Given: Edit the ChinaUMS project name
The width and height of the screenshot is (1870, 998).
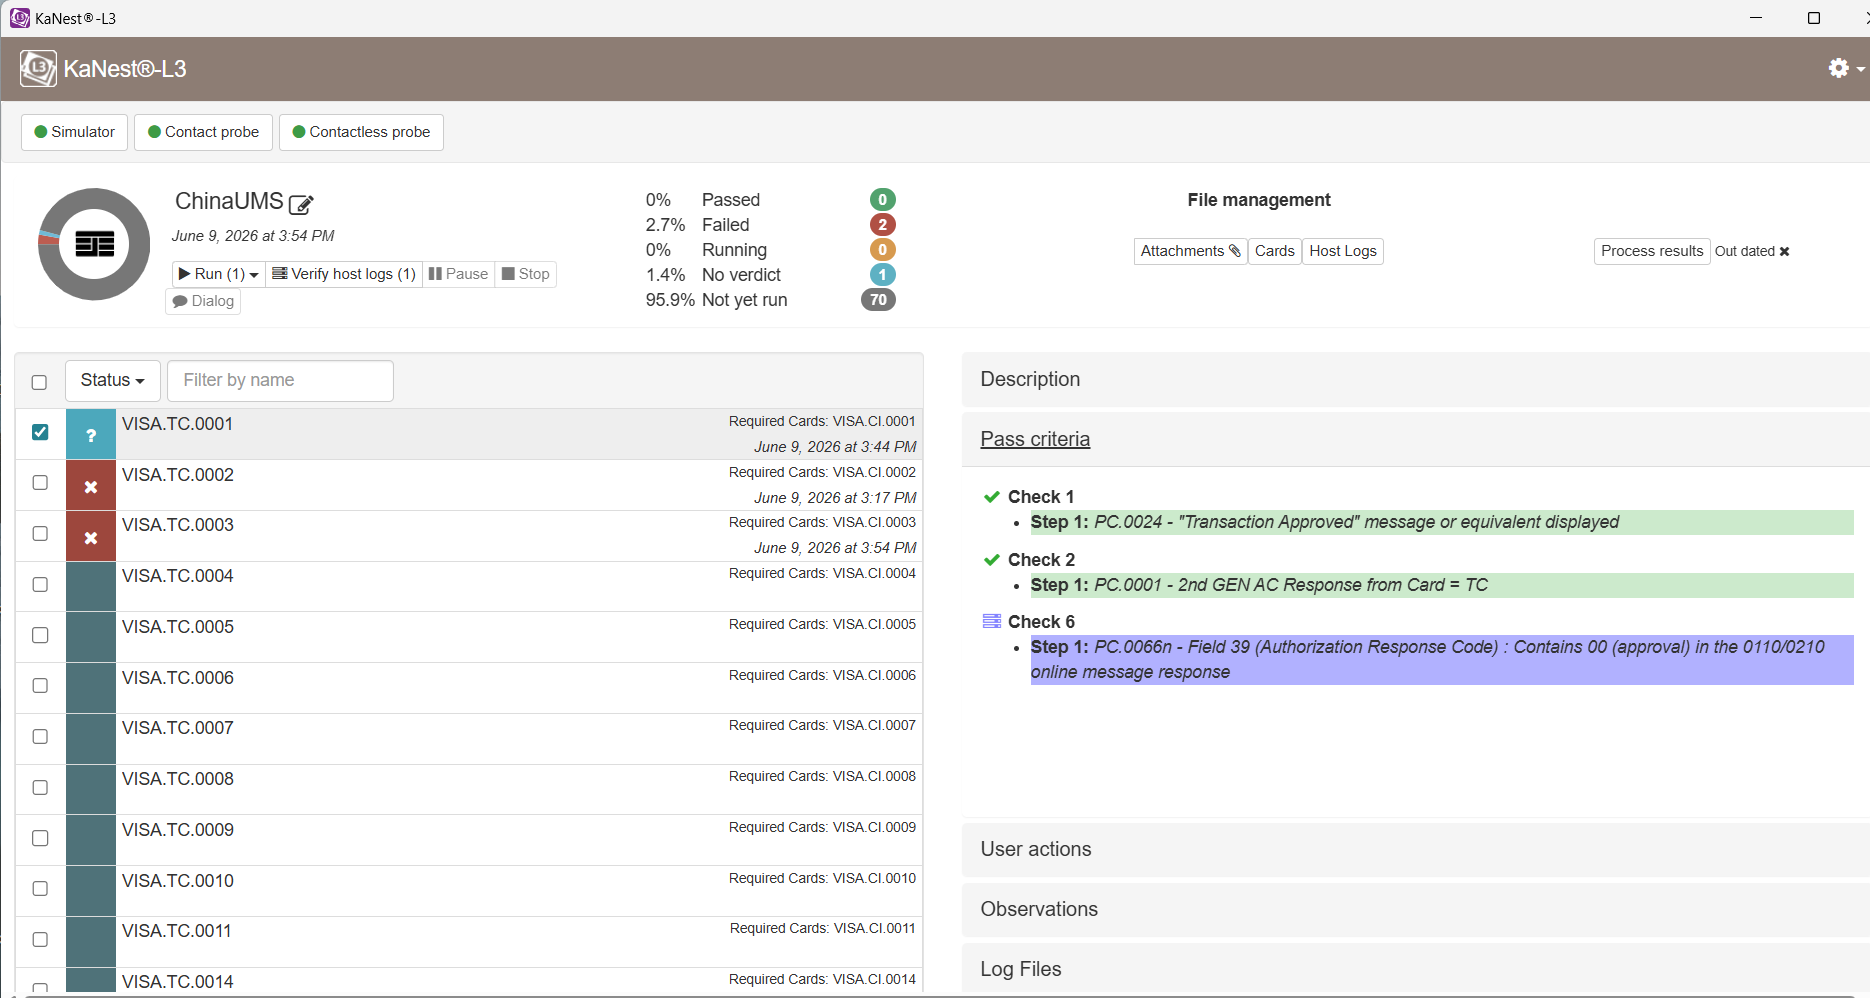Looking at the screenshot, I should tap(301, 204).
